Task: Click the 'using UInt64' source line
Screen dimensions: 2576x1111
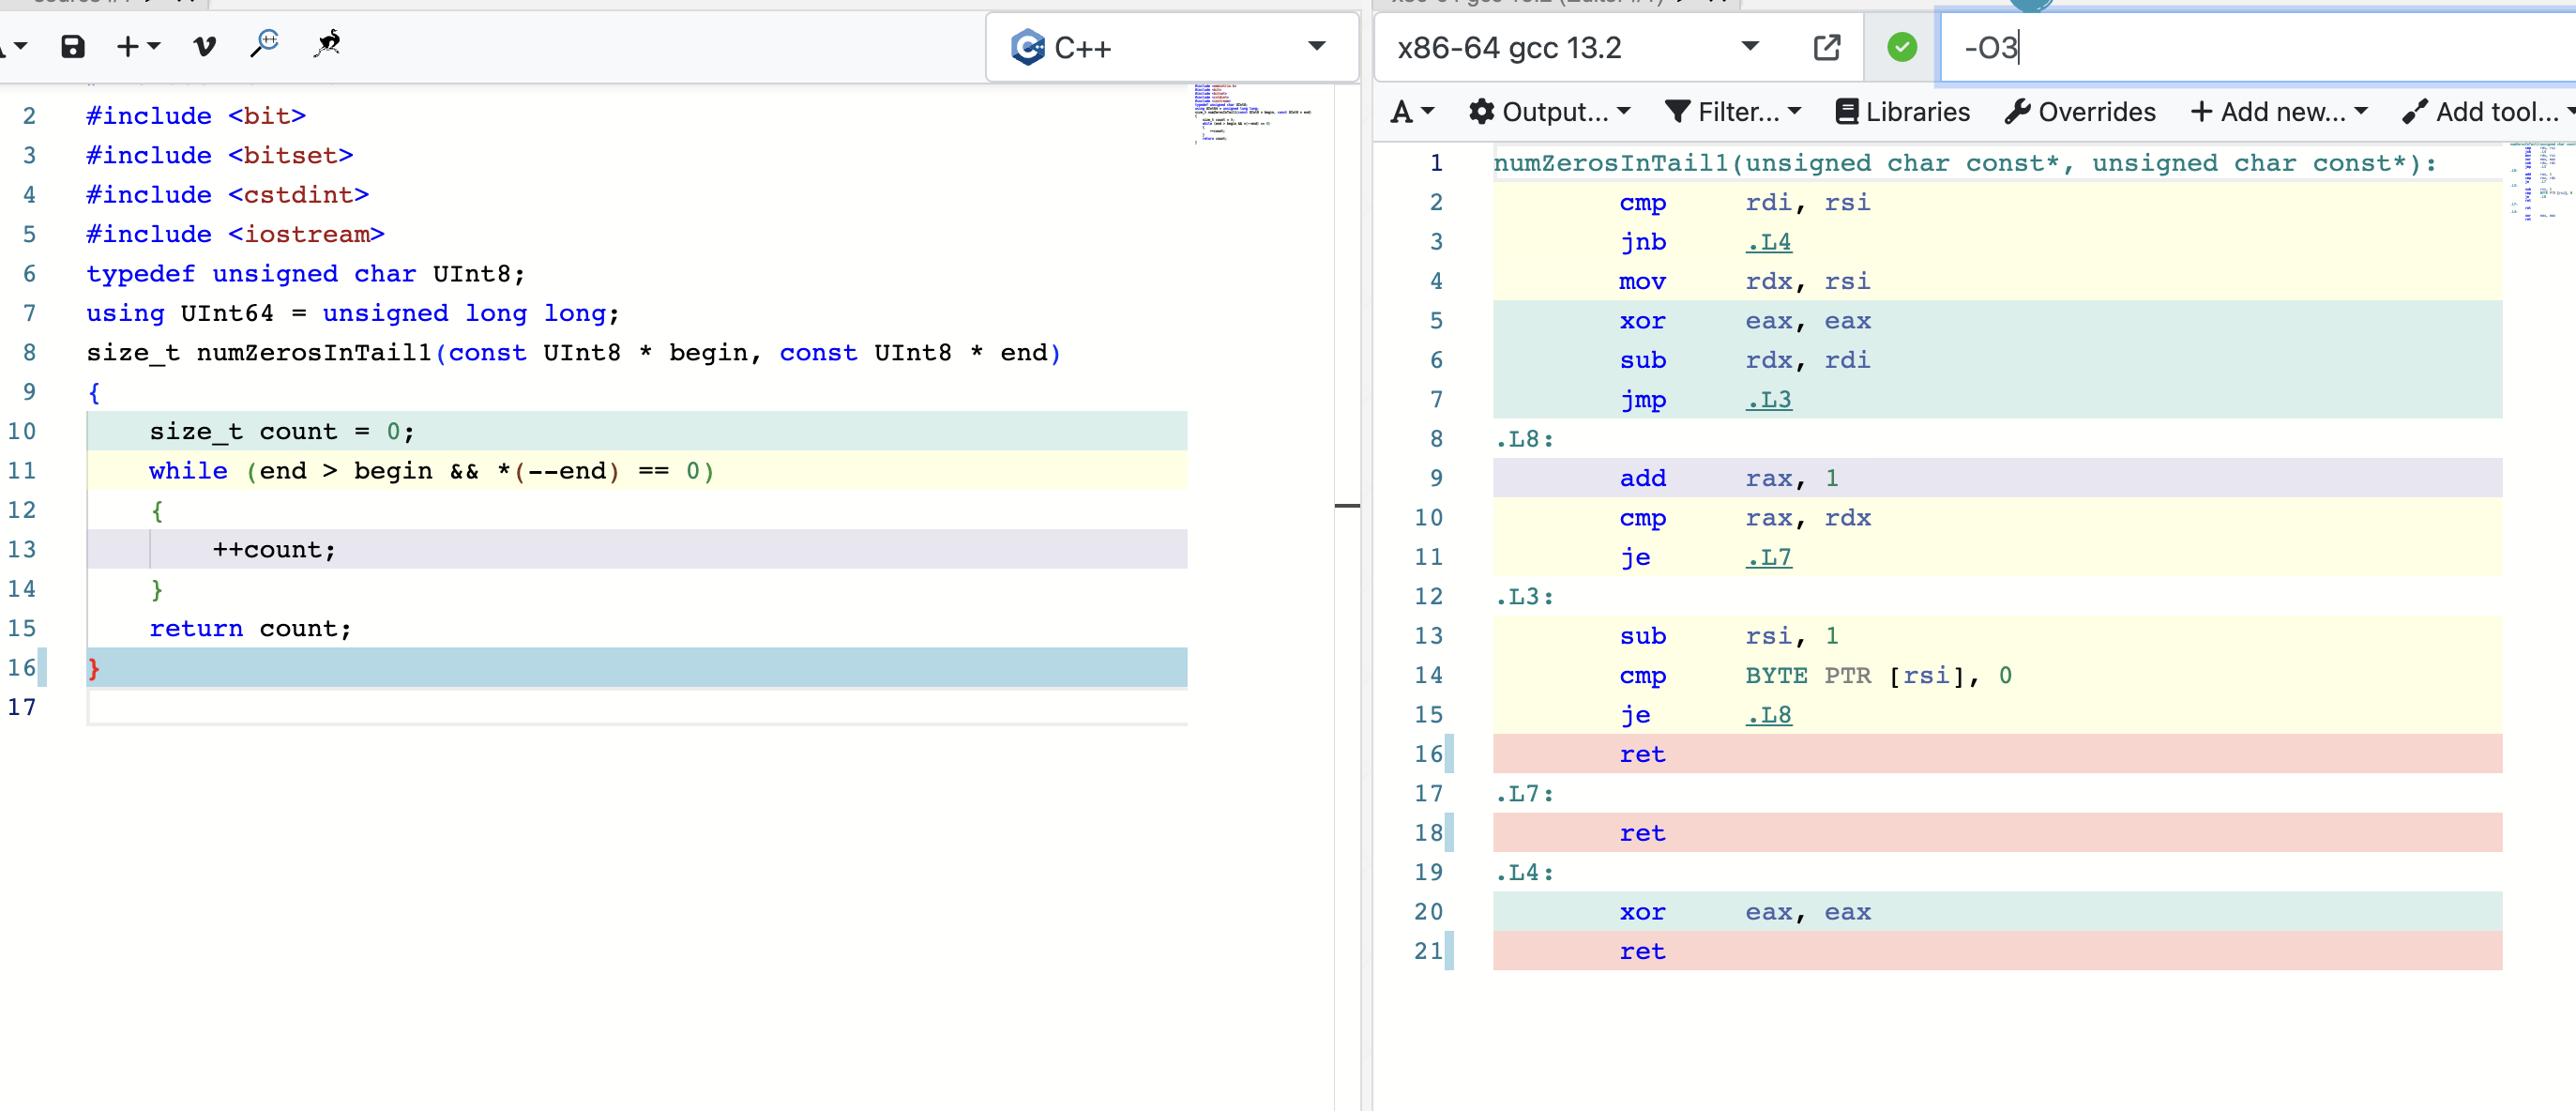Action: click(x=352, y=313)
